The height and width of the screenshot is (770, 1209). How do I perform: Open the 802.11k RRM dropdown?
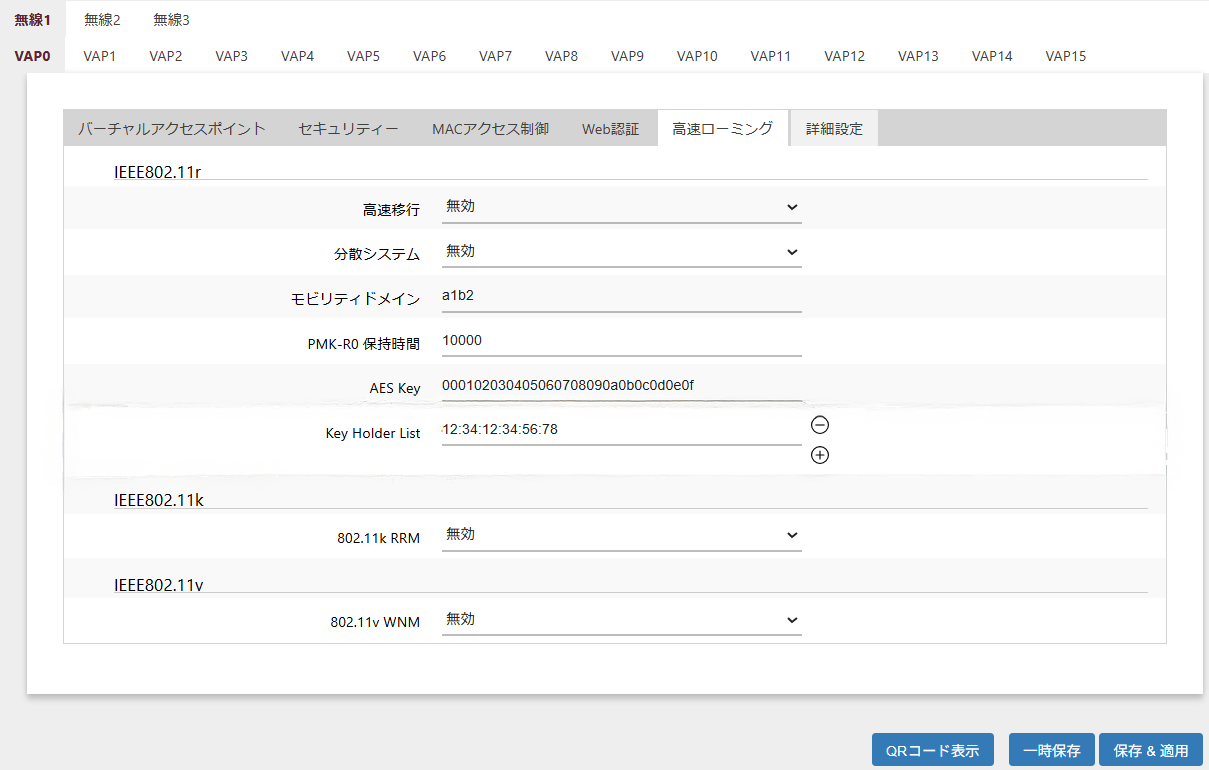621,535
